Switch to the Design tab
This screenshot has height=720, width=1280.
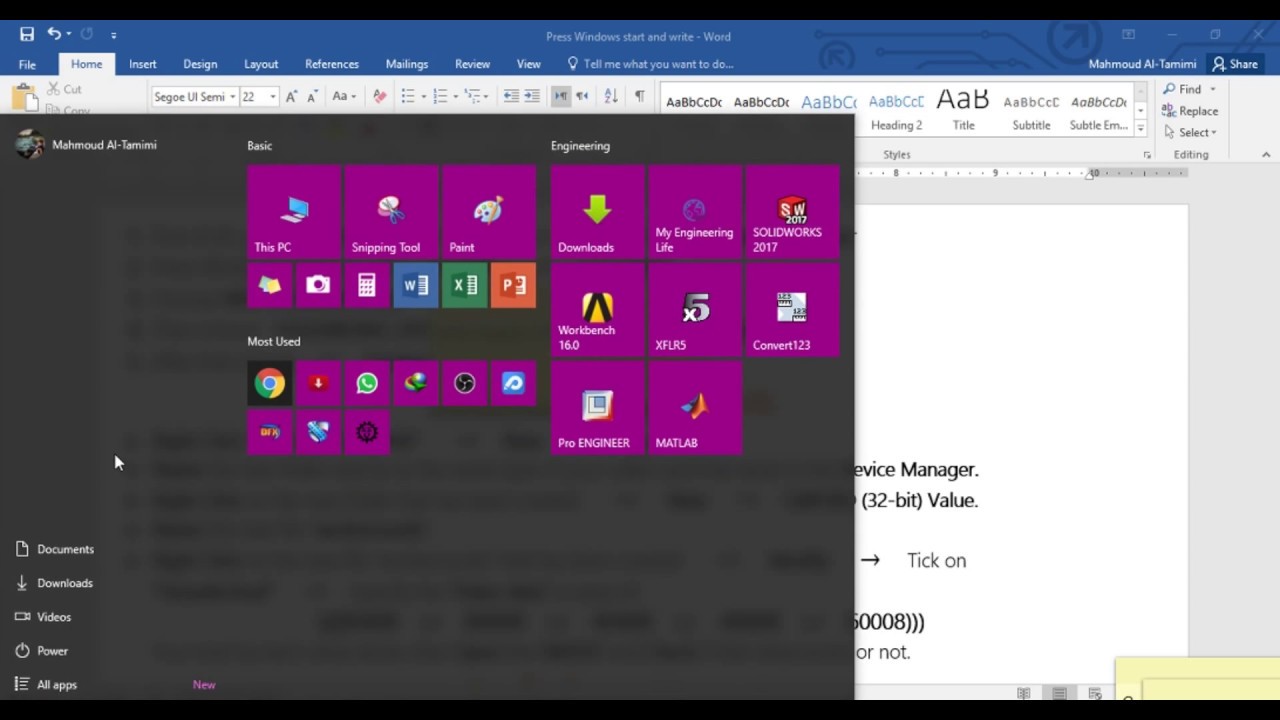pos(200,64)
